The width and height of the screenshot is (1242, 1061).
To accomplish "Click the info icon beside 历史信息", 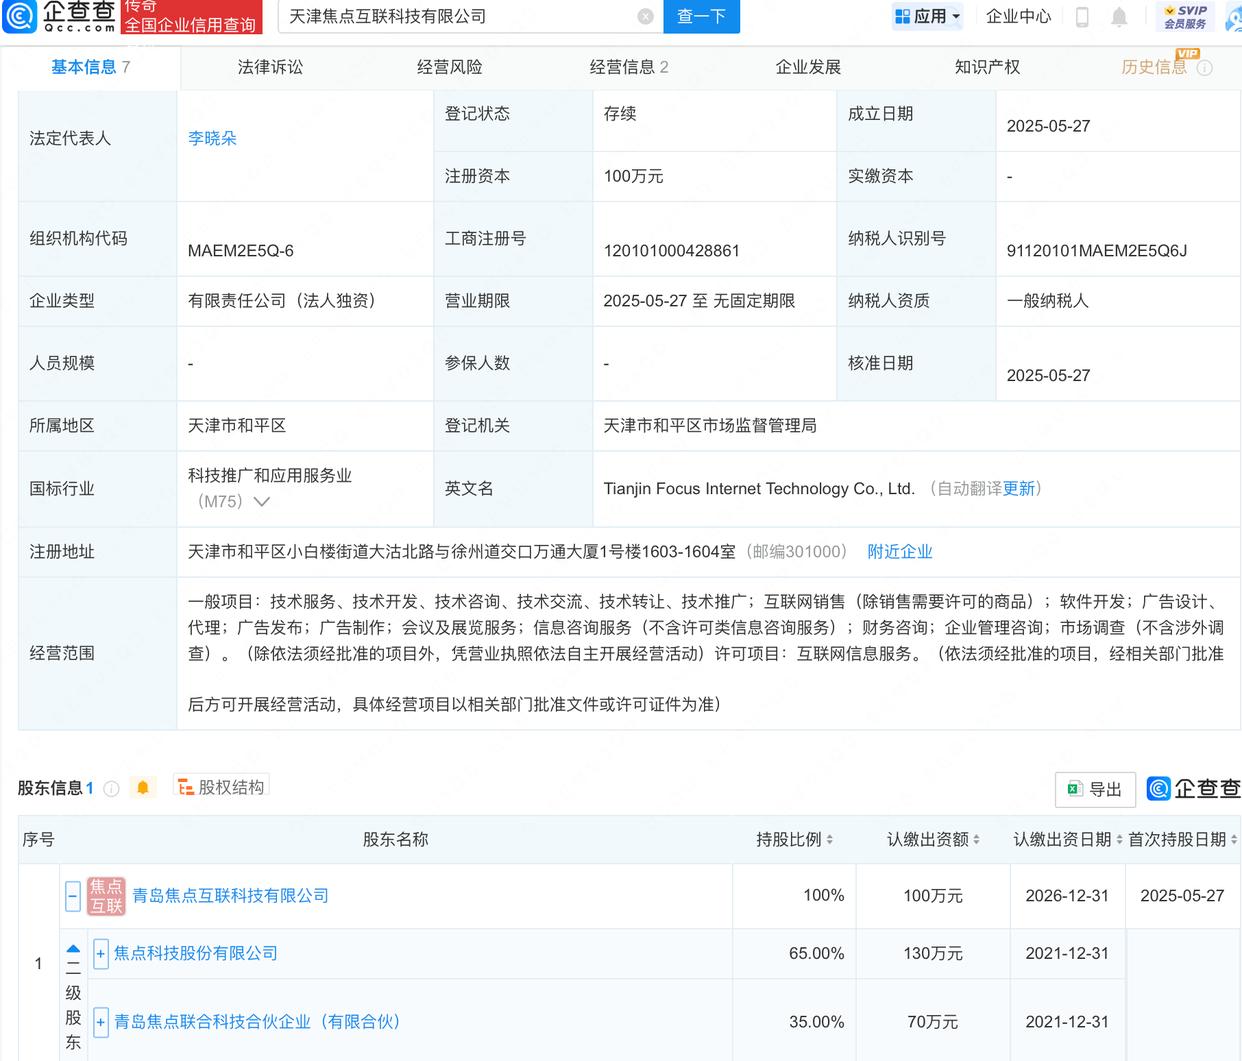I will (x=1205, y=68).
